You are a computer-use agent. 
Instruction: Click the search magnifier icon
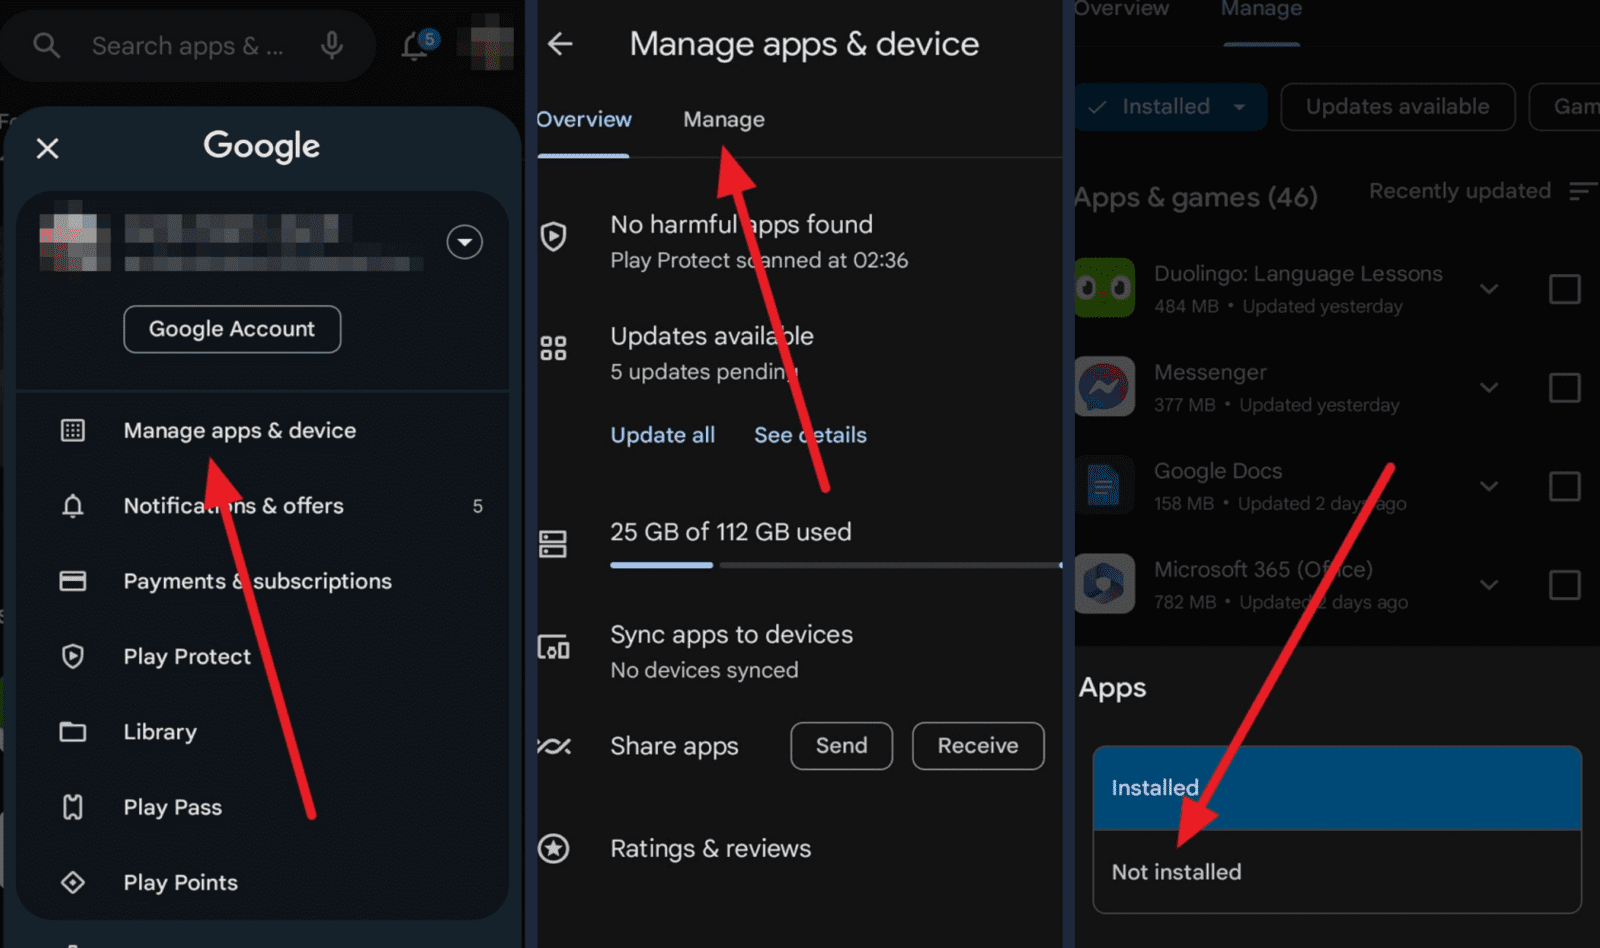click(46, 45)
